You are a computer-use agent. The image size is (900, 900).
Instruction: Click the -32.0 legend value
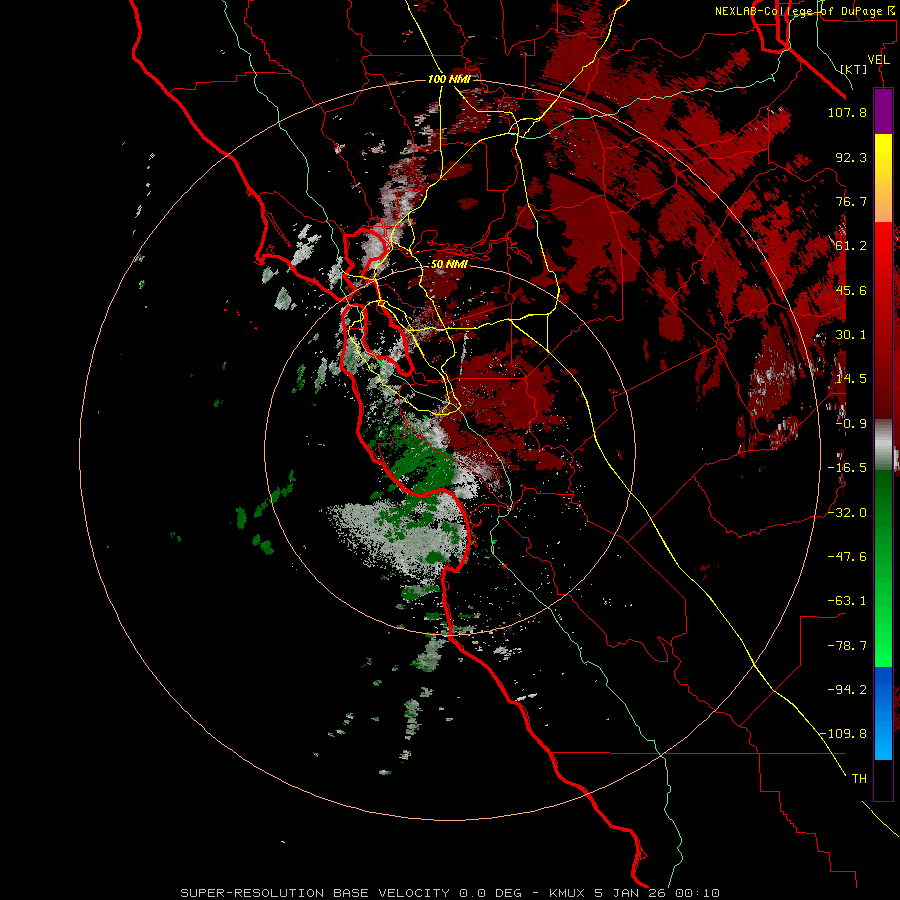click(847, 513)
